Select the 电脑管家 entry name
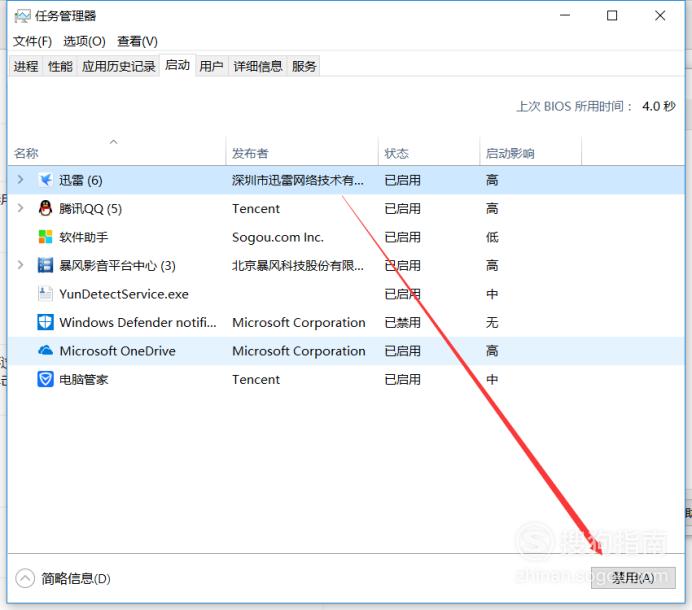The width and height of the screenshot is (692, 610). [83, 379]
